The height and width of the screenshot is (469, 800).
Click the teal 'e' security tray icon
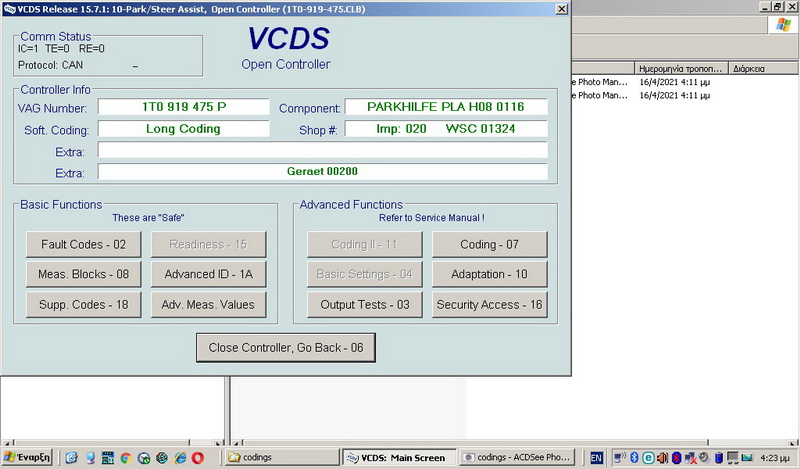tap(648, 457)
